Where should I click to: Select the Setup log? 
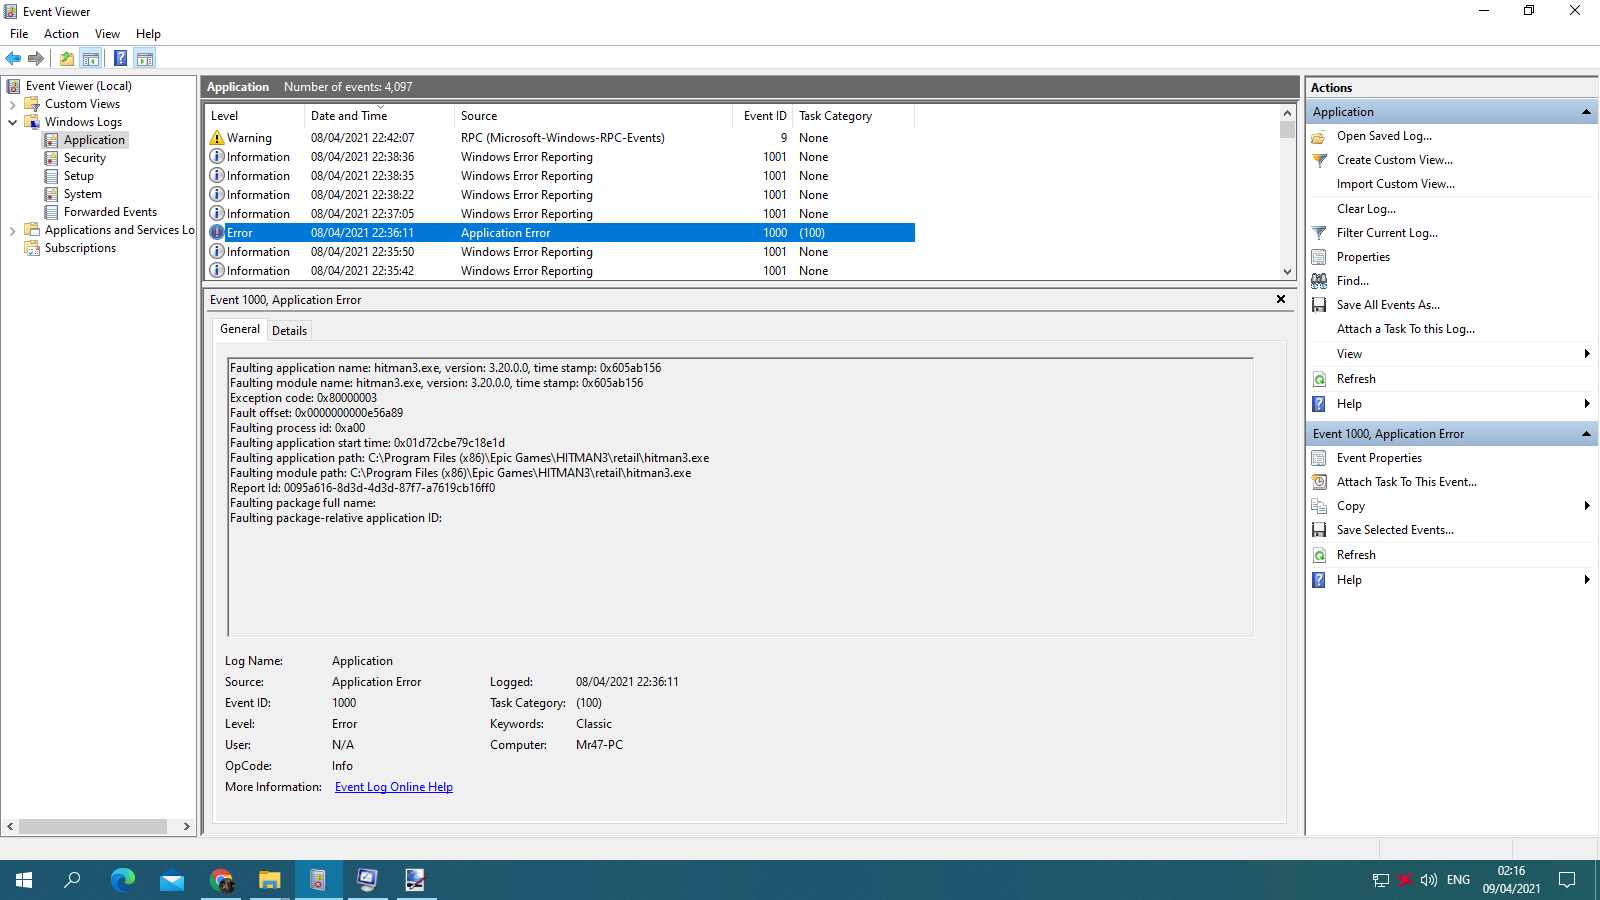pos(78,176)
